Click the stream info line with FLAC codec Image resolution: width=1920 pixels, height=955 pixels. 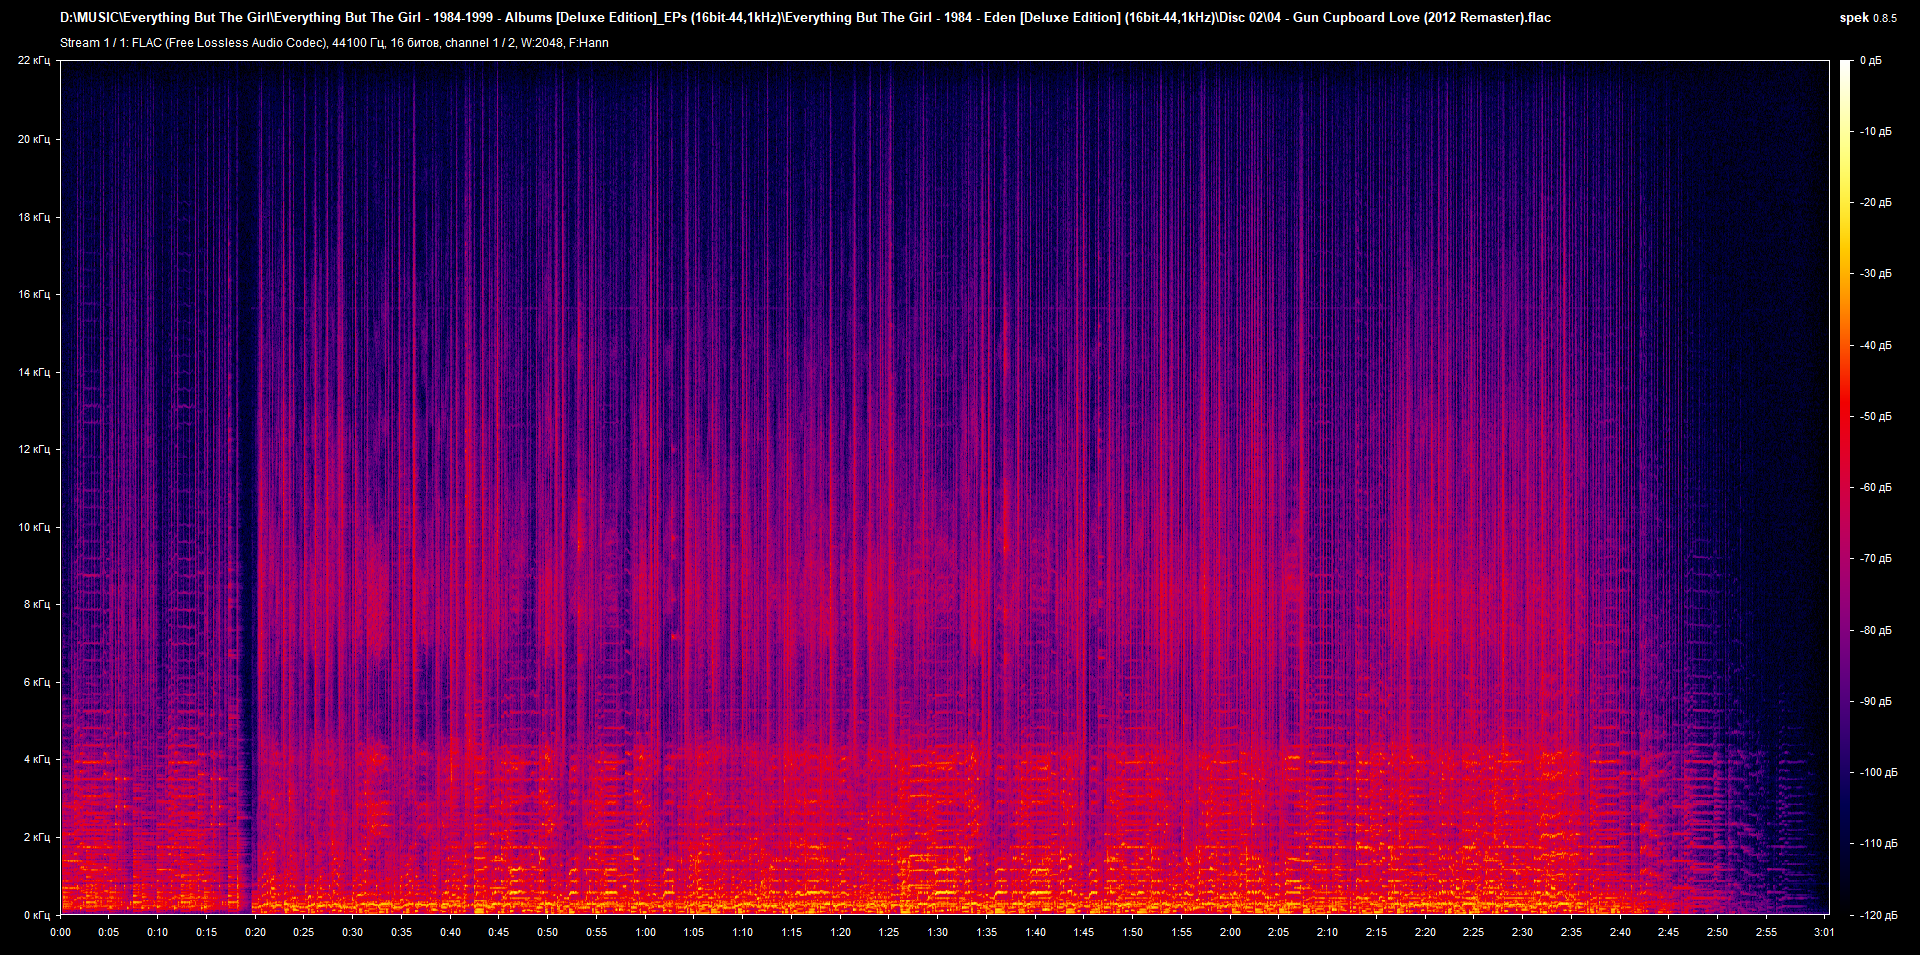(x=334, y=43)
